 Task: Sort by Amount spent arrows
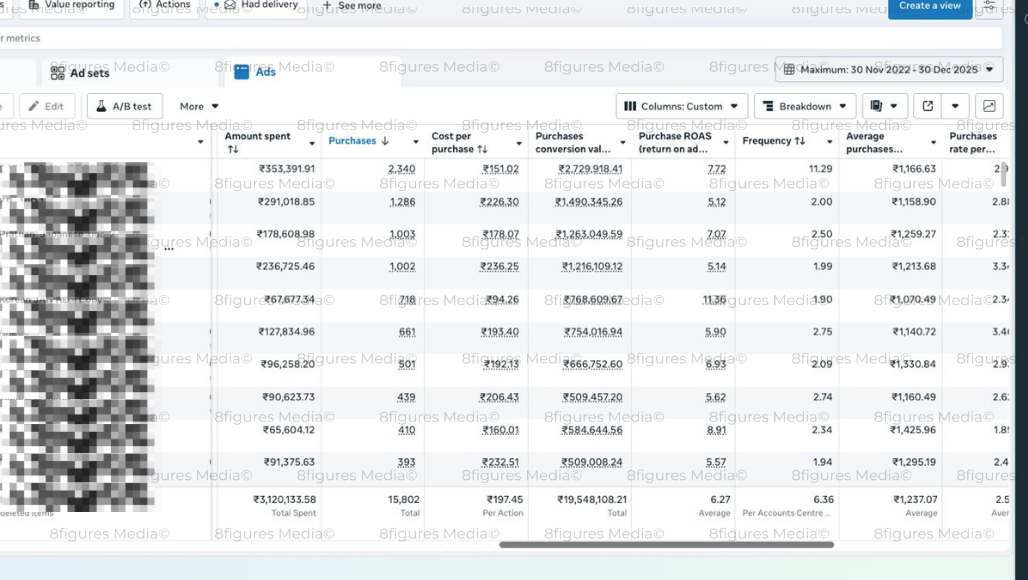point(233,149)
